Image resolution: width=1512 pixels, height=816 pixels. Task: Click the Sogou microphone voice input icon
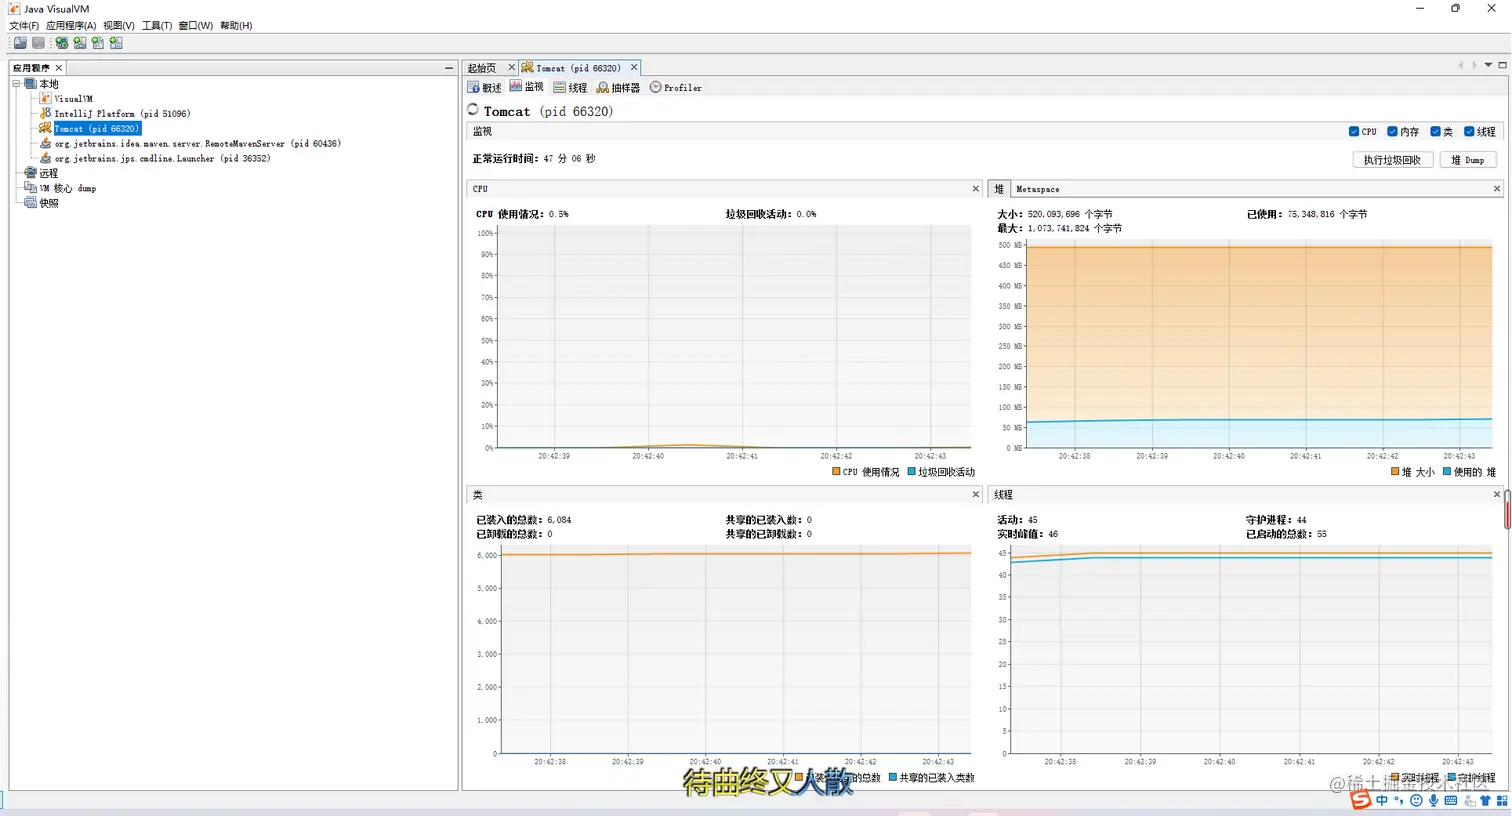pos(1433,800)
